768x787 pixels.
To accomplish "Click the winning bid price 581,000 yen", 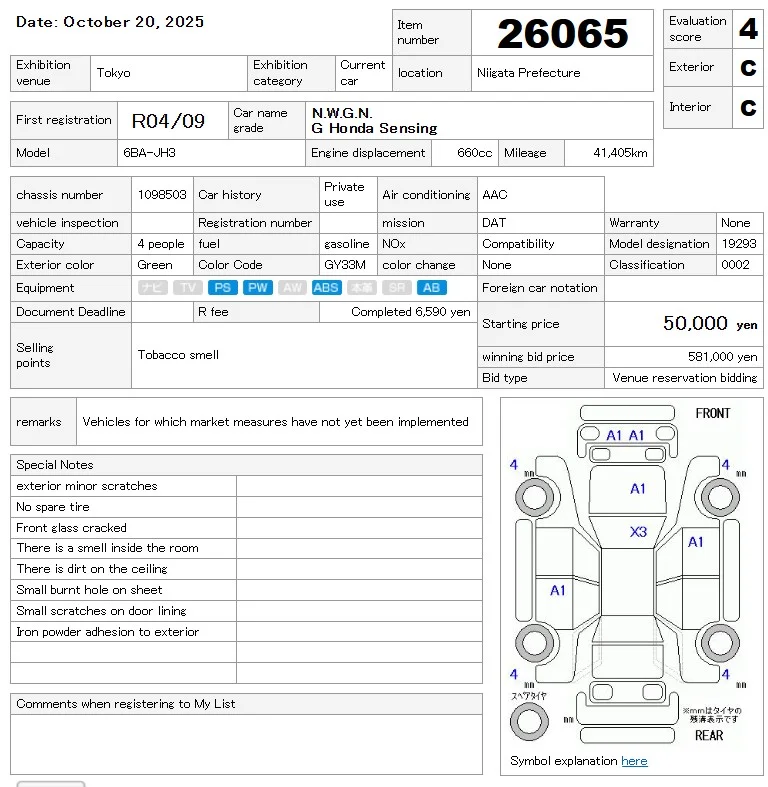I will coord(717,357).
